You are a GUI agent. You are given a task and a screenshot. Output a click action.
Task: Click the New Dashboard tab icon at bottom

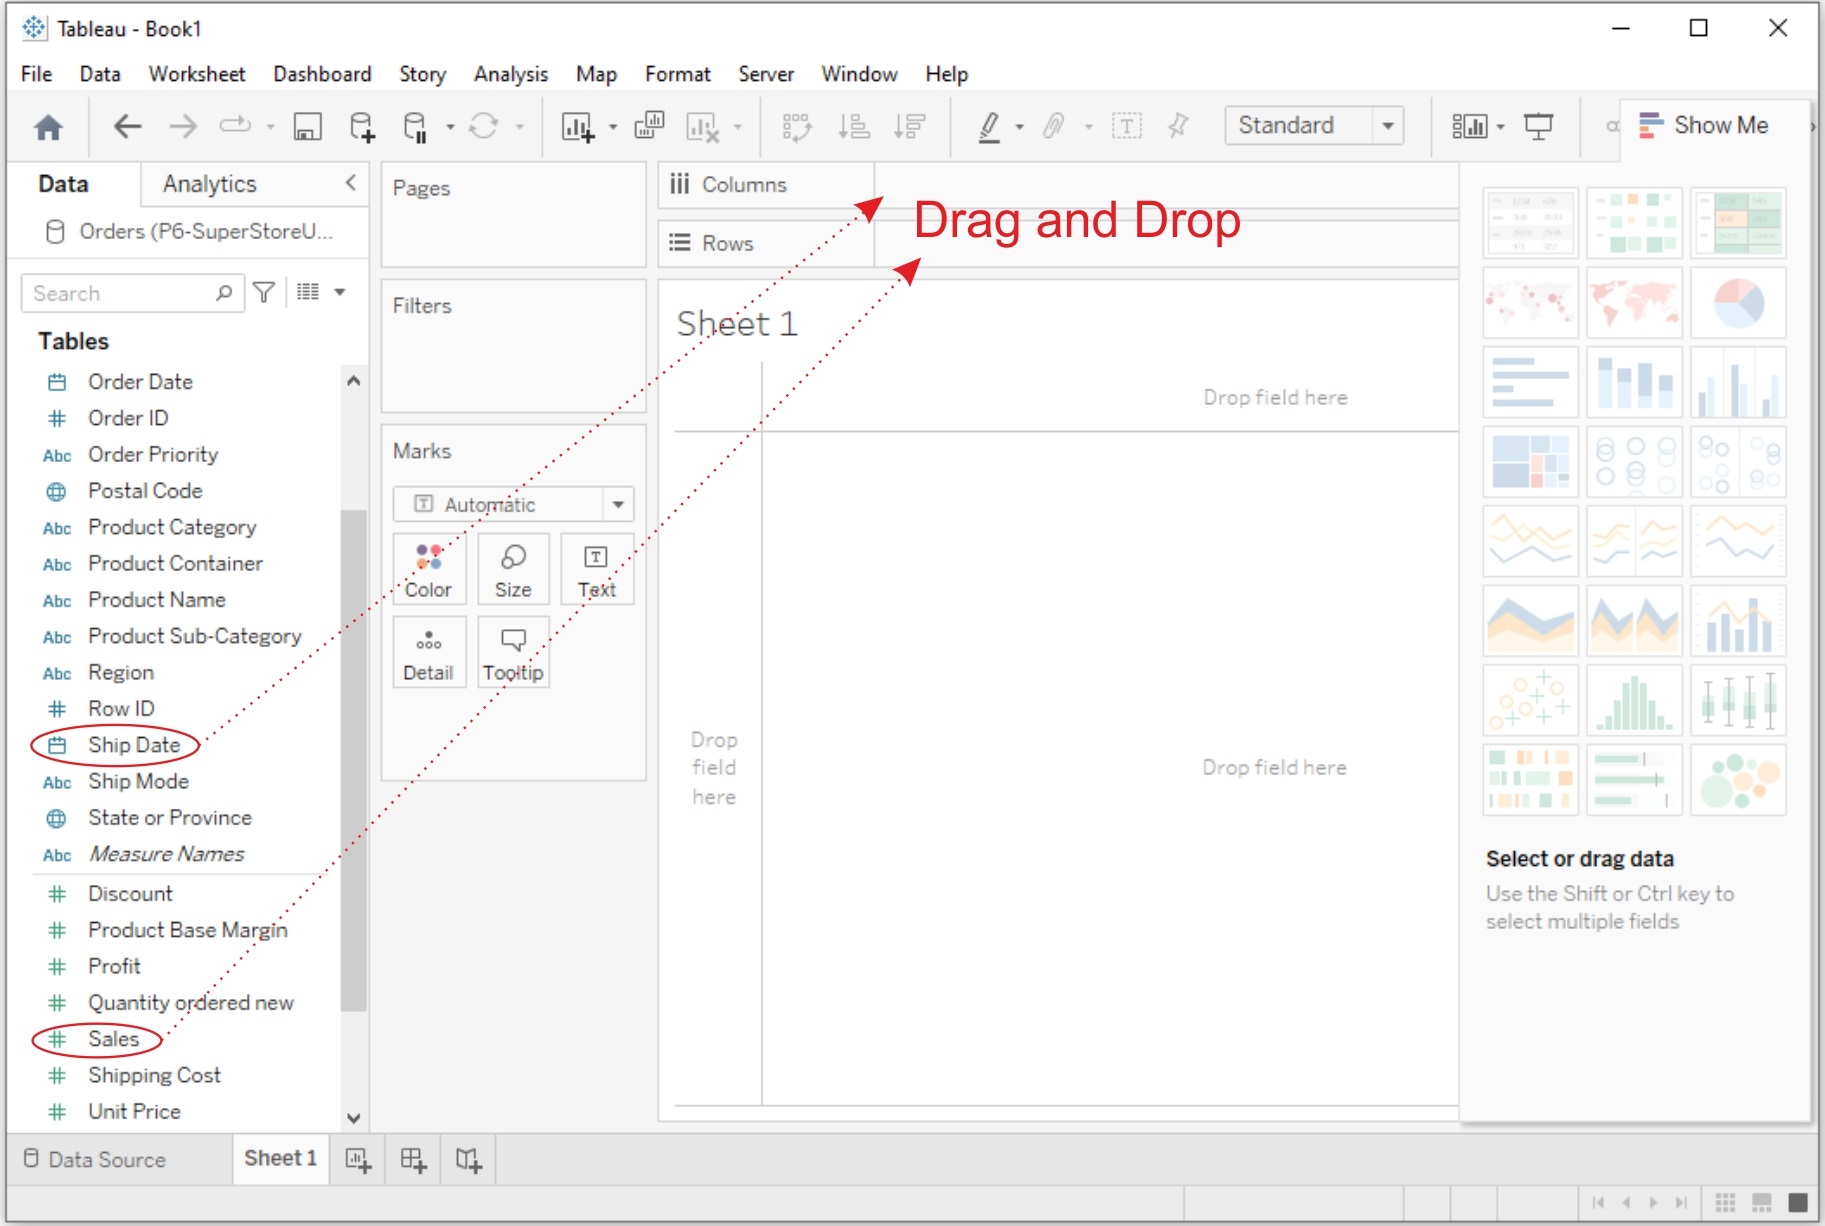413,1160
